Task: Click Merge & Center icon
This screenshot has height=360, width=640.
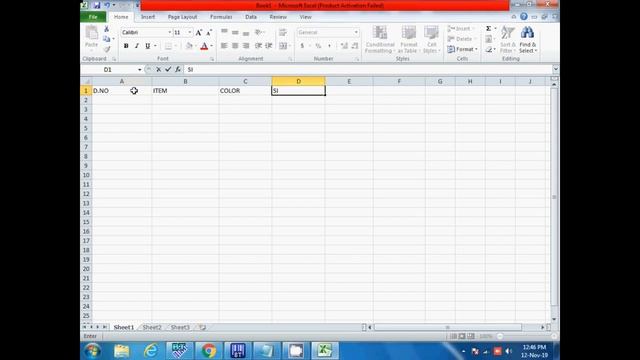Action: (283, 46)
